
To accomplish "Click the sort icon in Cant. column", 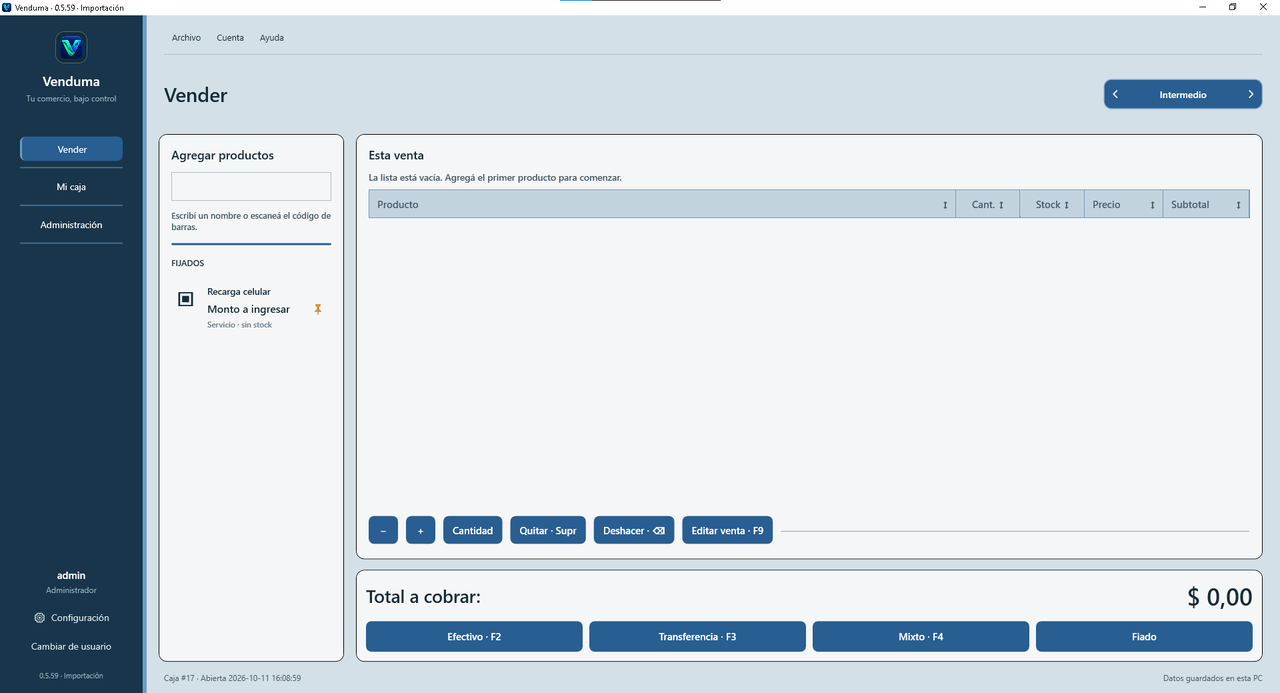I will point(1001,205).
